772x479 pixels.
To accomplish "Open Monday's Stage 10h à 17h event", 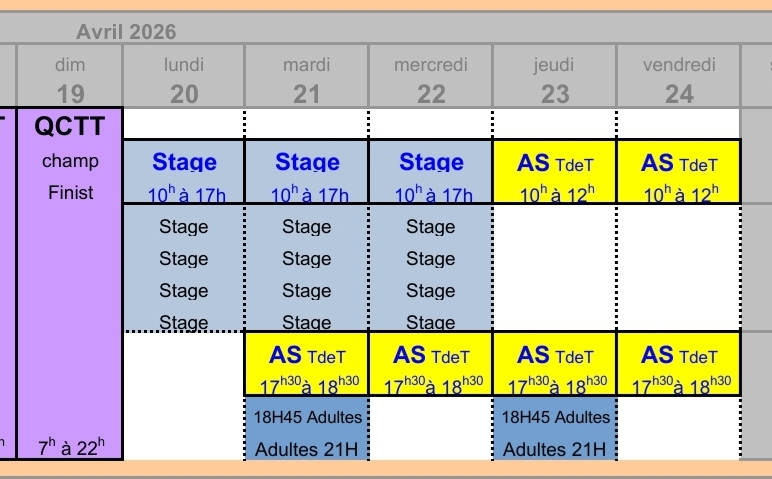I will pyautogui.click(x=184, y=173).
